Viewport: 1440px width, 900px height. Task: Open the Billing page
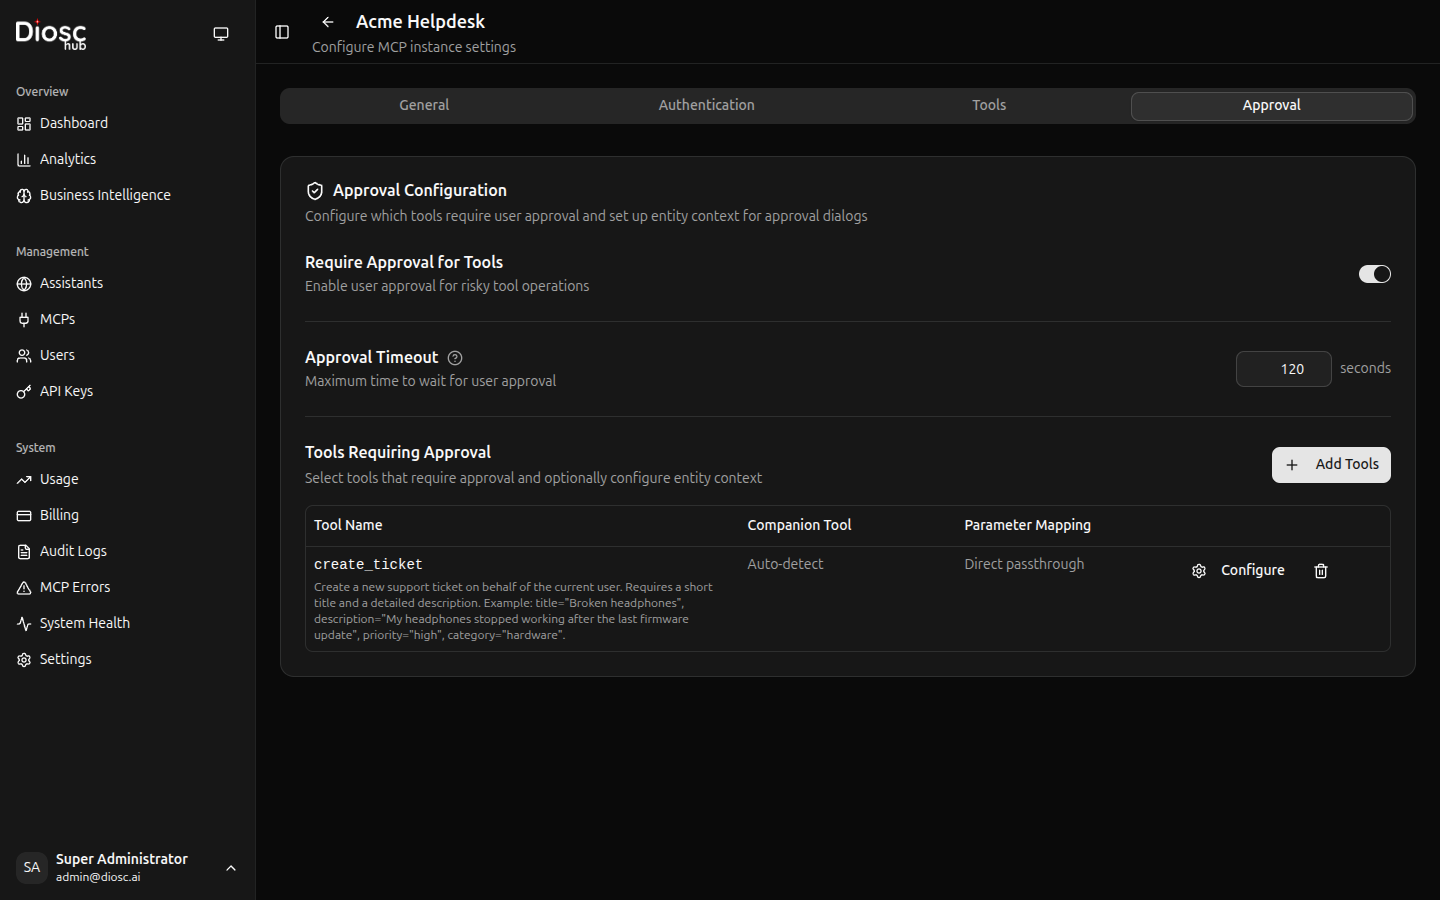pos(59,515)
